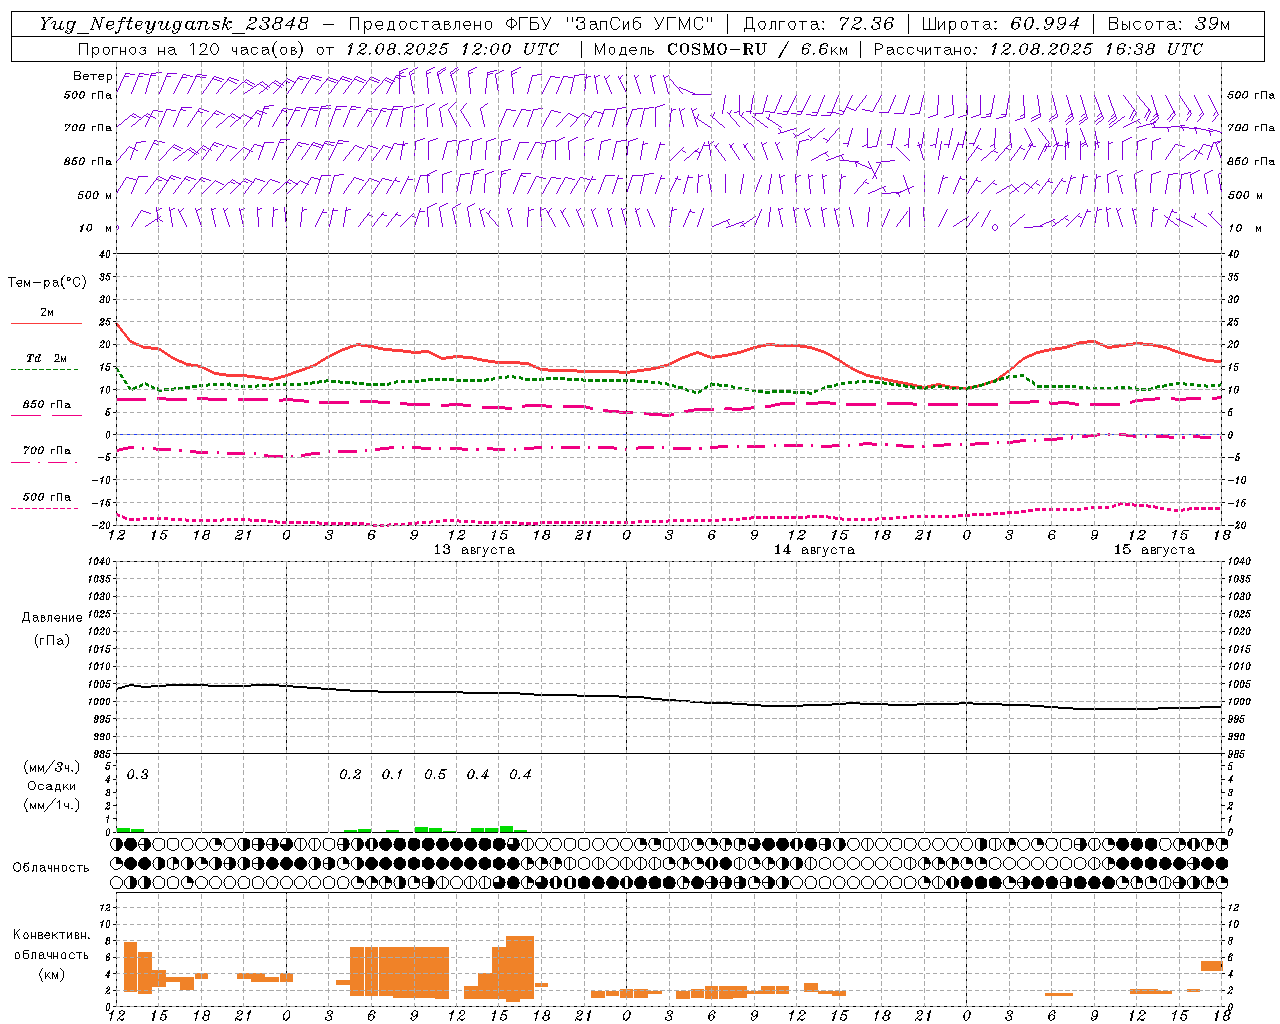The width and height of the screenshot is (1280, 1024).
Task: Click the Осадки label
Action: (51, 786)
